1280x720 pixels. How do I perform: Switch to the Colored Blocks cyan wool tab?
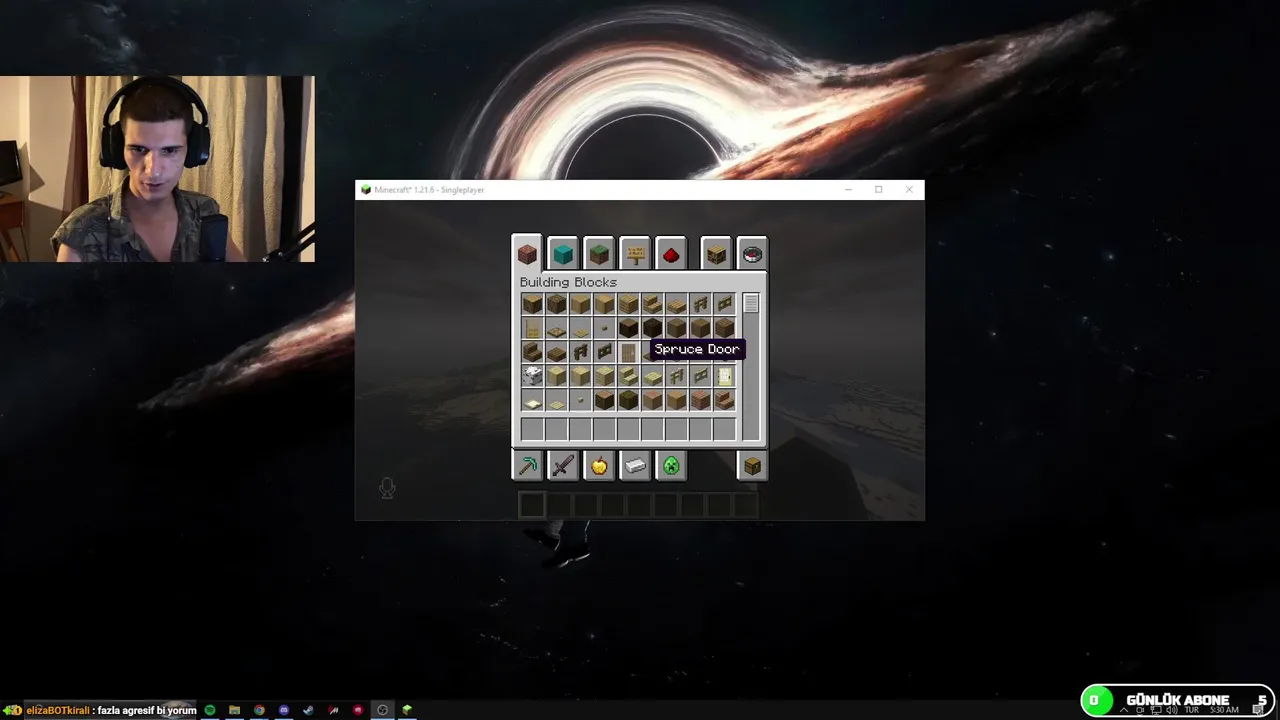(563, 254)
